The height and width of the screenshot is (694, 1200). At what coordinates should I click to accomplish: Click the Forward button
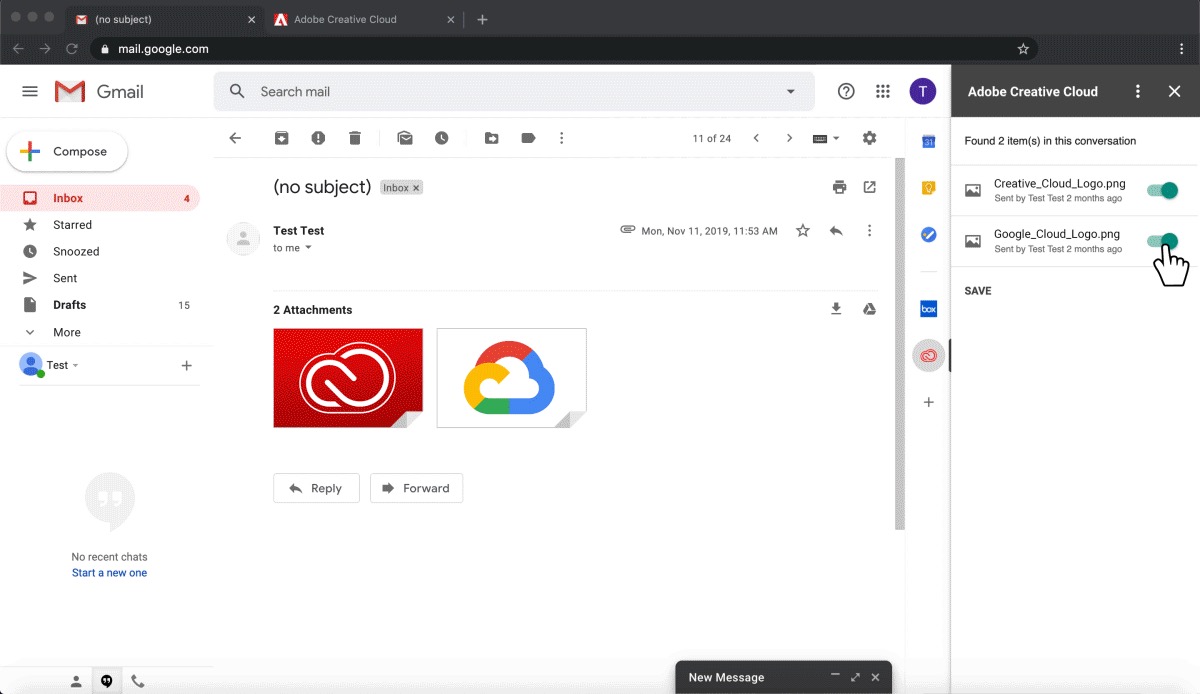coord(416,488)
